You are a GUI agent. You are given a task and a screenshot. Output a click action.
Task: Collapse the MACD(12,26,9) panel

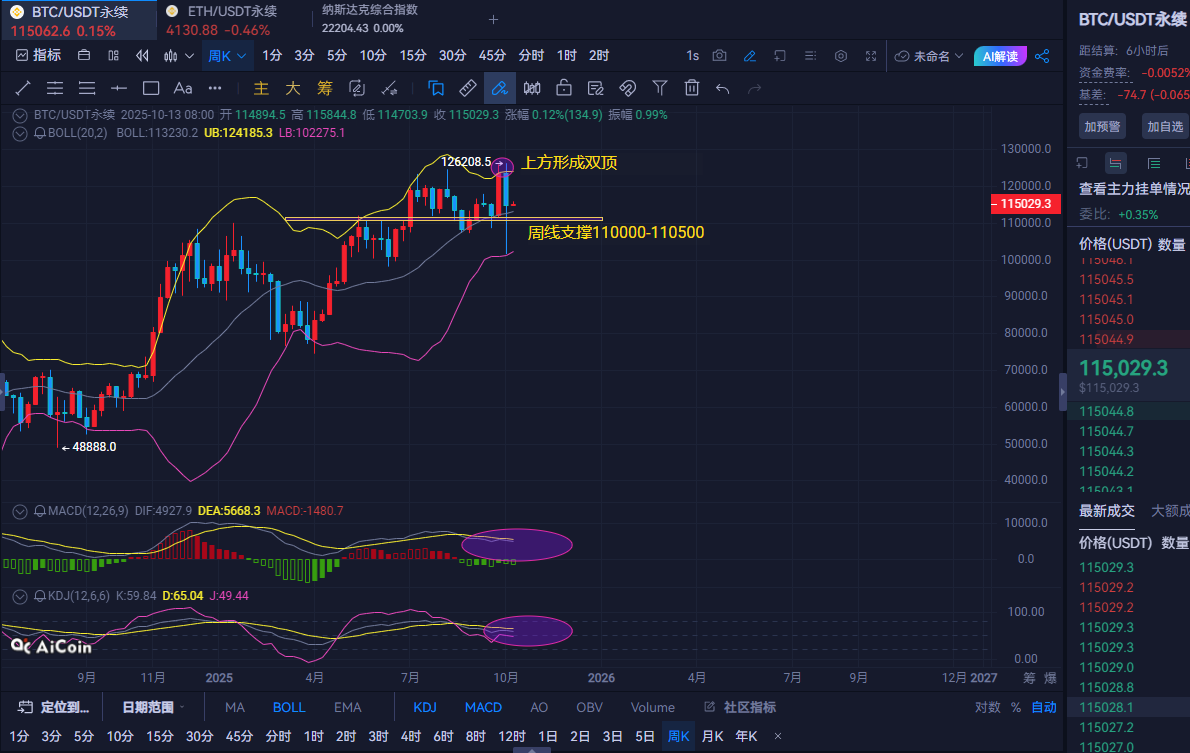[x=20, y=512]
